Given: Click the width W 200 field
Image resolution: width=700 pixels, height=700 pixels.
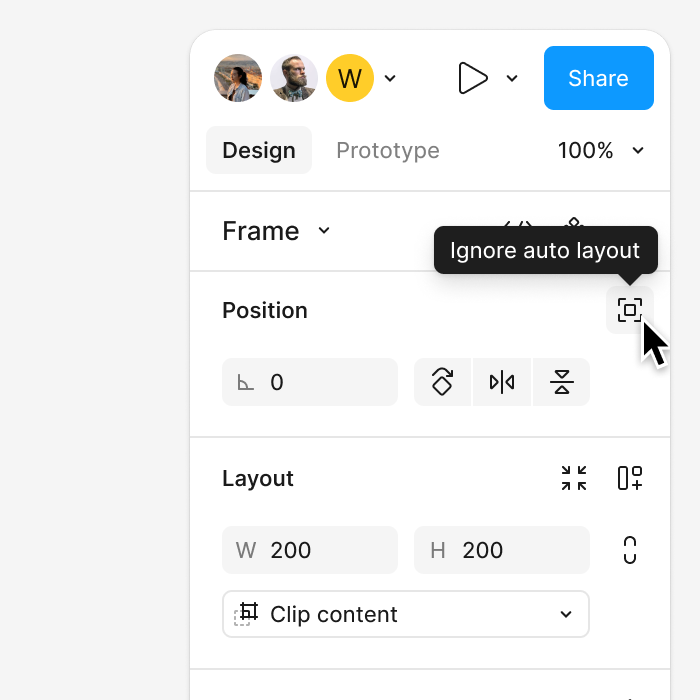Looking at the screenshot, I should point(310,550).
